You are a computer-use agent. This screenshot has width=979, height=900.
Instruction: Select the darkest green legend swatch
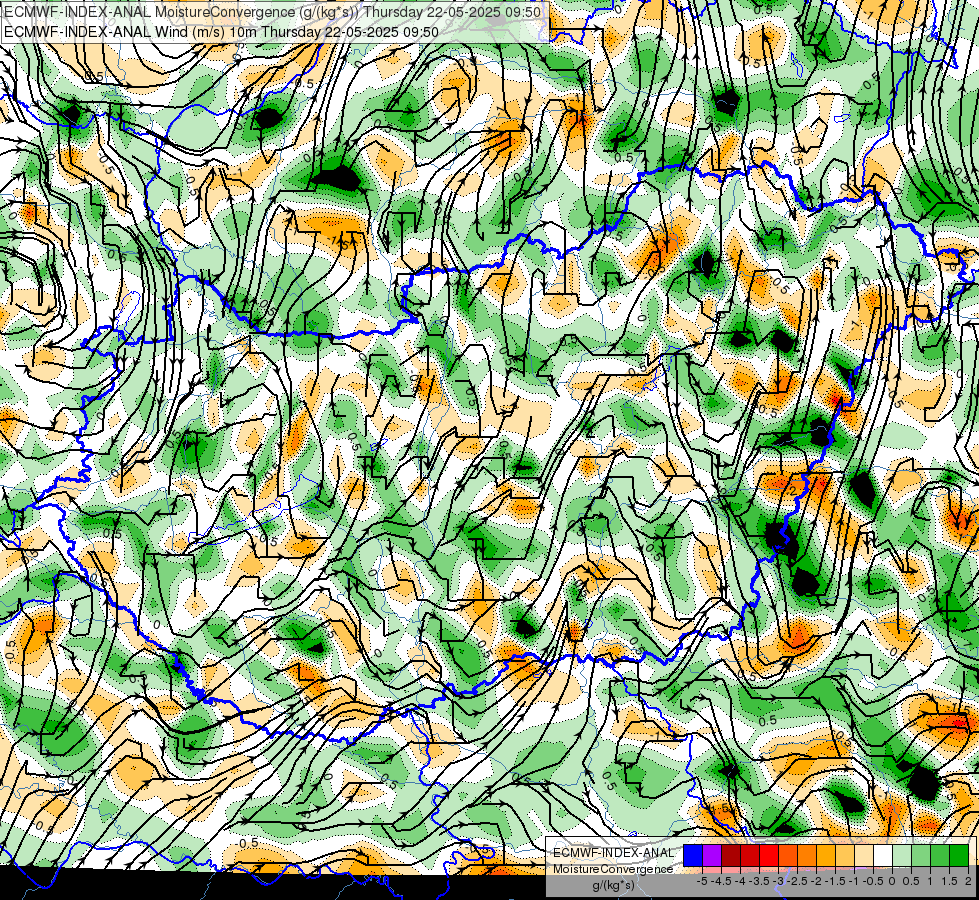click(x=959, y=855)
